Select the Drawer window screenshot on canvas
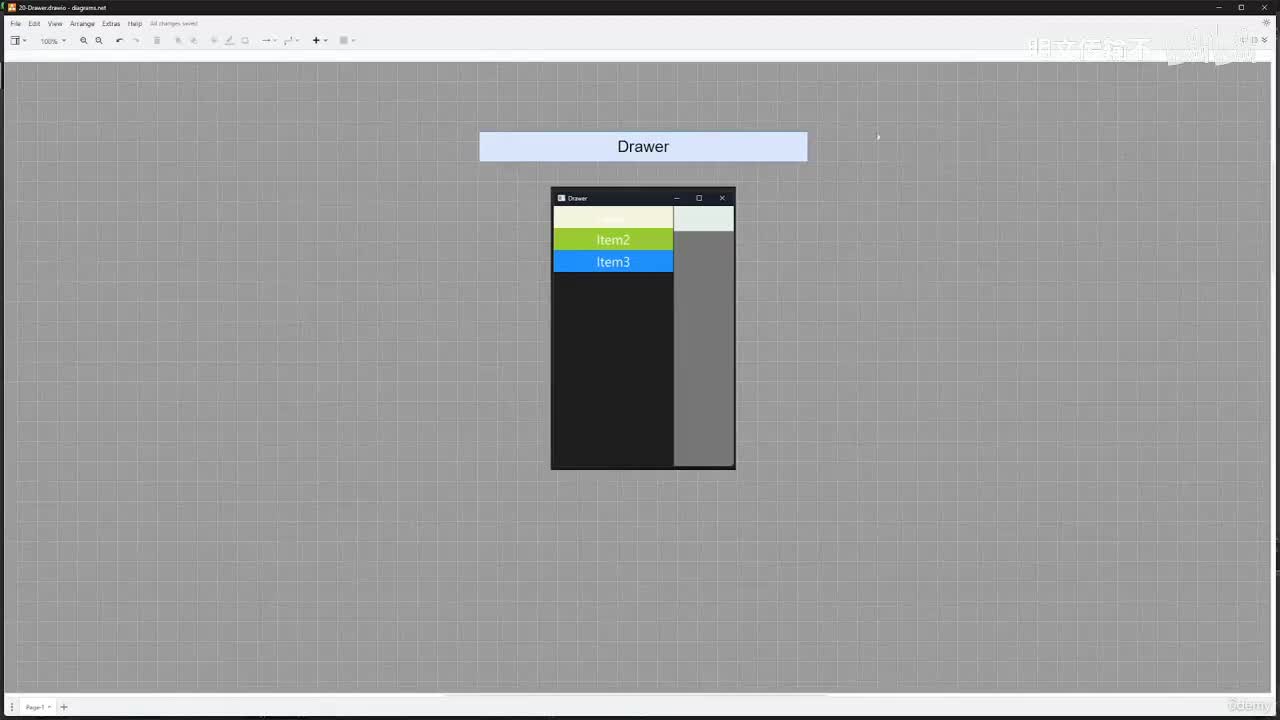The width and height of the screenshot is (1280, 720). [x=643, y=328]
